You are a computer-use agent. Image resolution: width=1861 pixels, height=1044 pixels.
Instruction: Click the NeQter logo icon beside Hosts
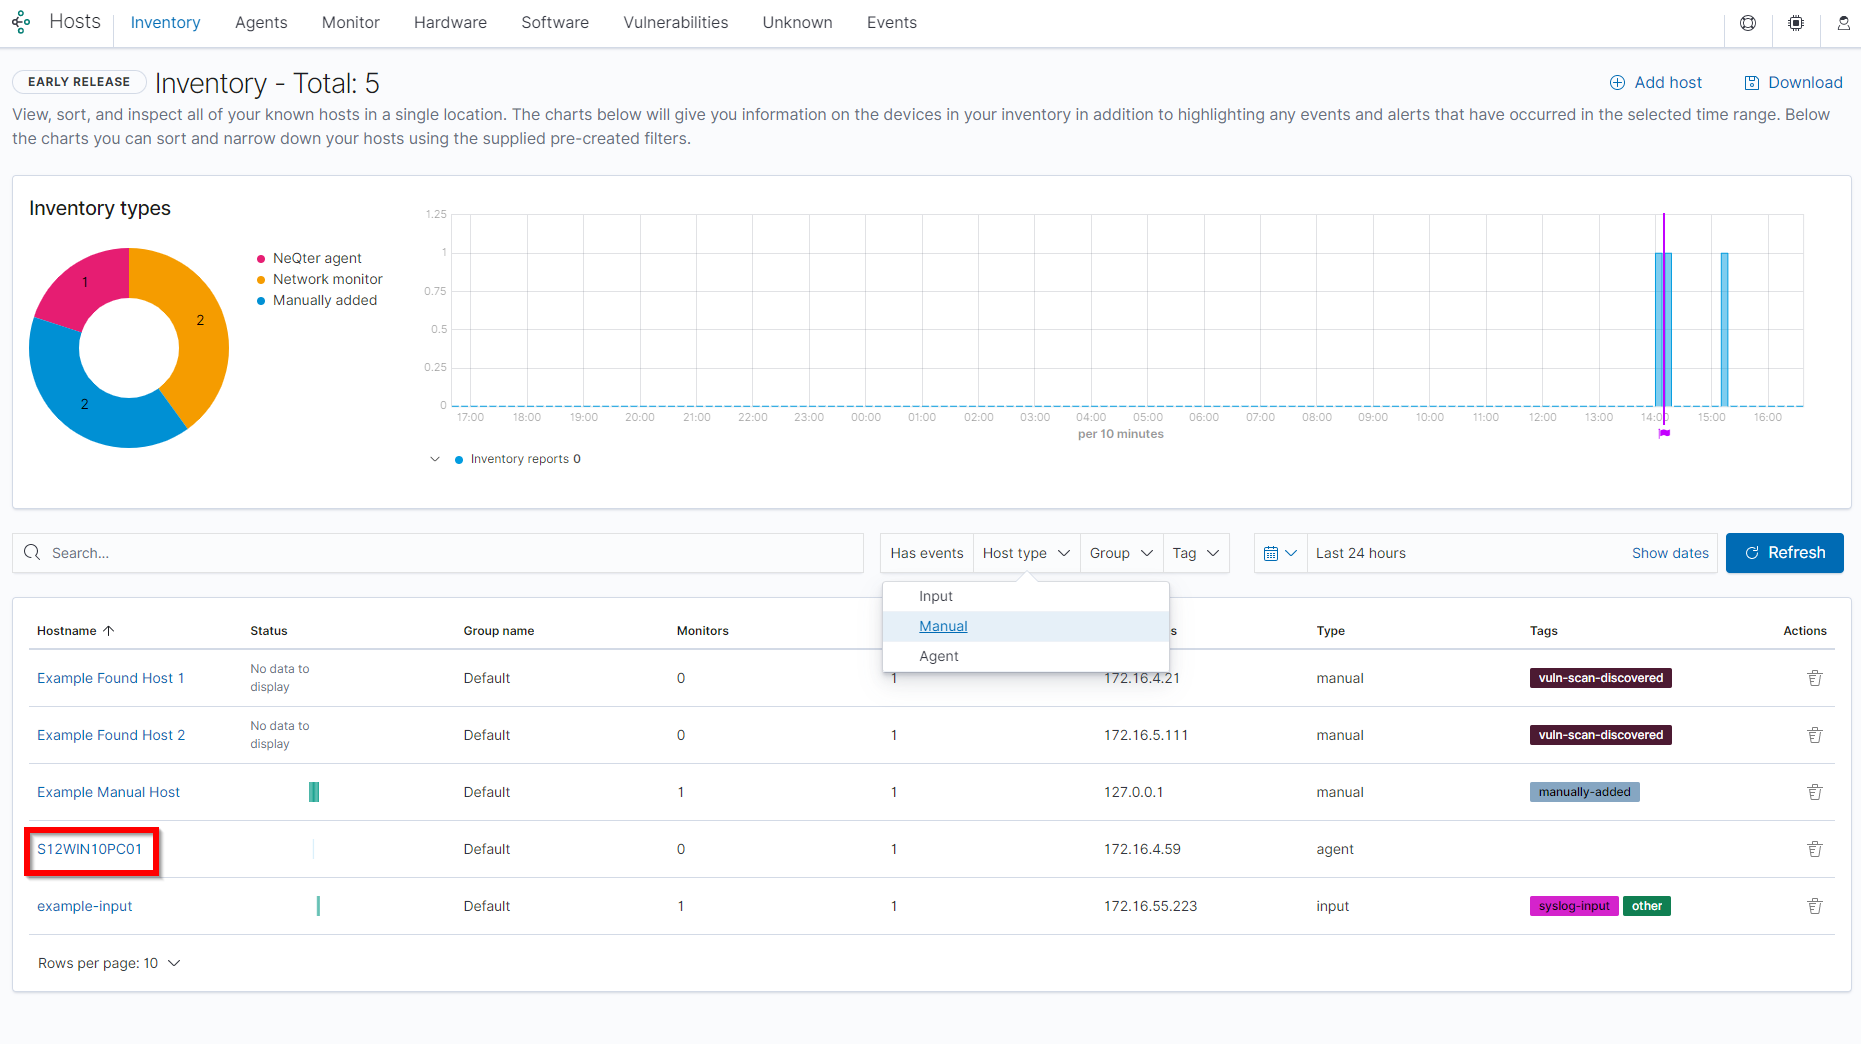coord(21,22)
